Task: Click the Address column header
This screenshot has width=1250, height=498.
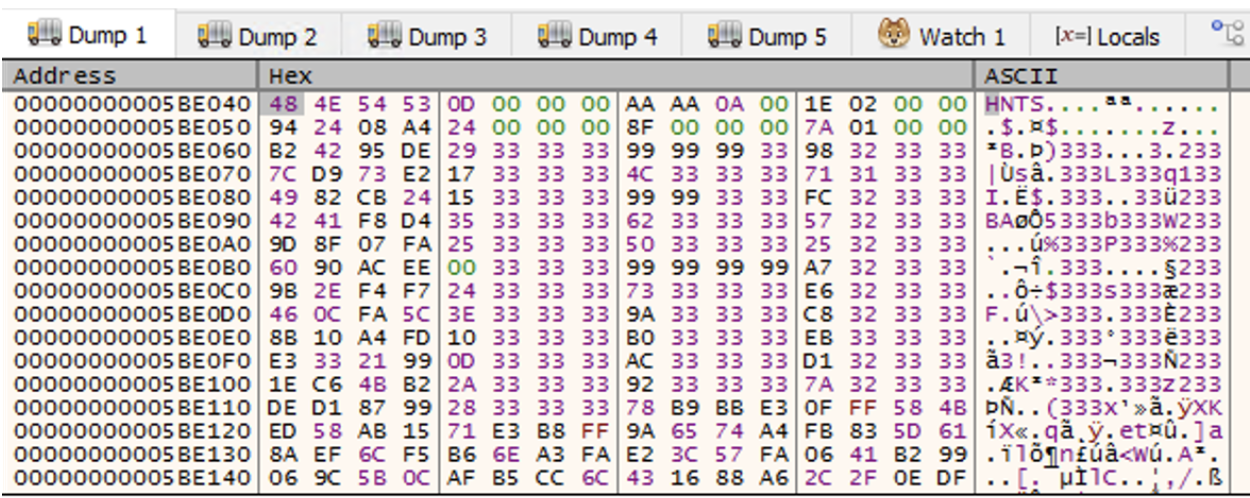Action: click(128, 77)
